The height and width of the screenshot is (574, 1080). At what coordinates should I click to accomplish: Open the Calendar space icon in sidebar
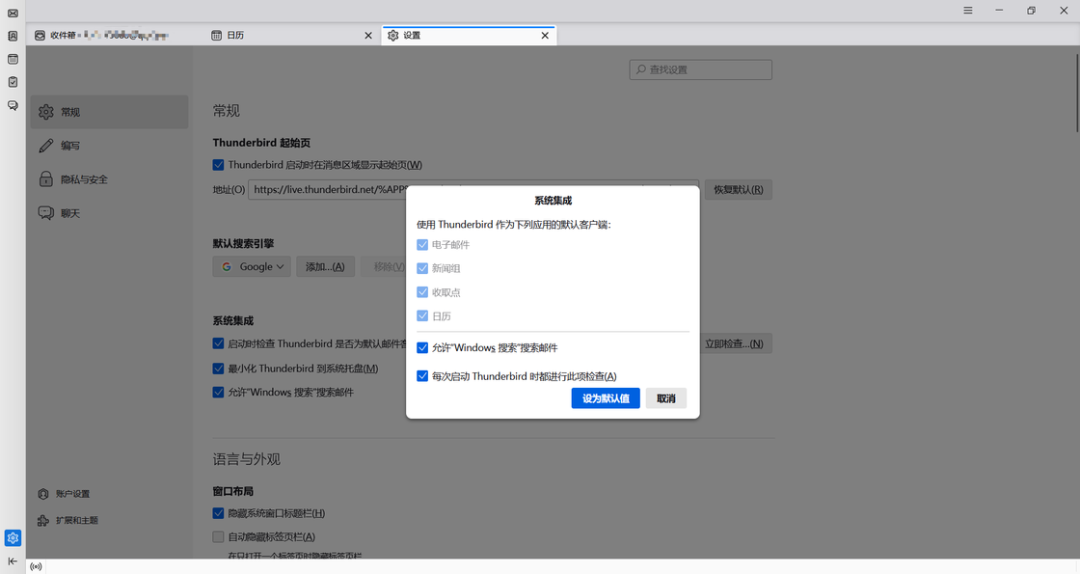tap(12, 59)
